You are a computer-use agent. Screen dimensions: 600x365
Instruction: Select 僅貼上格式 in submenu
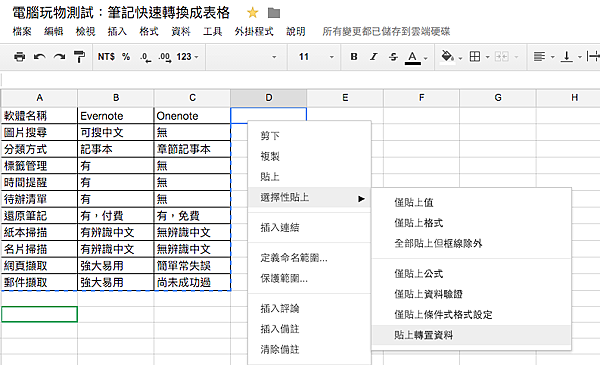pos(471,223)
